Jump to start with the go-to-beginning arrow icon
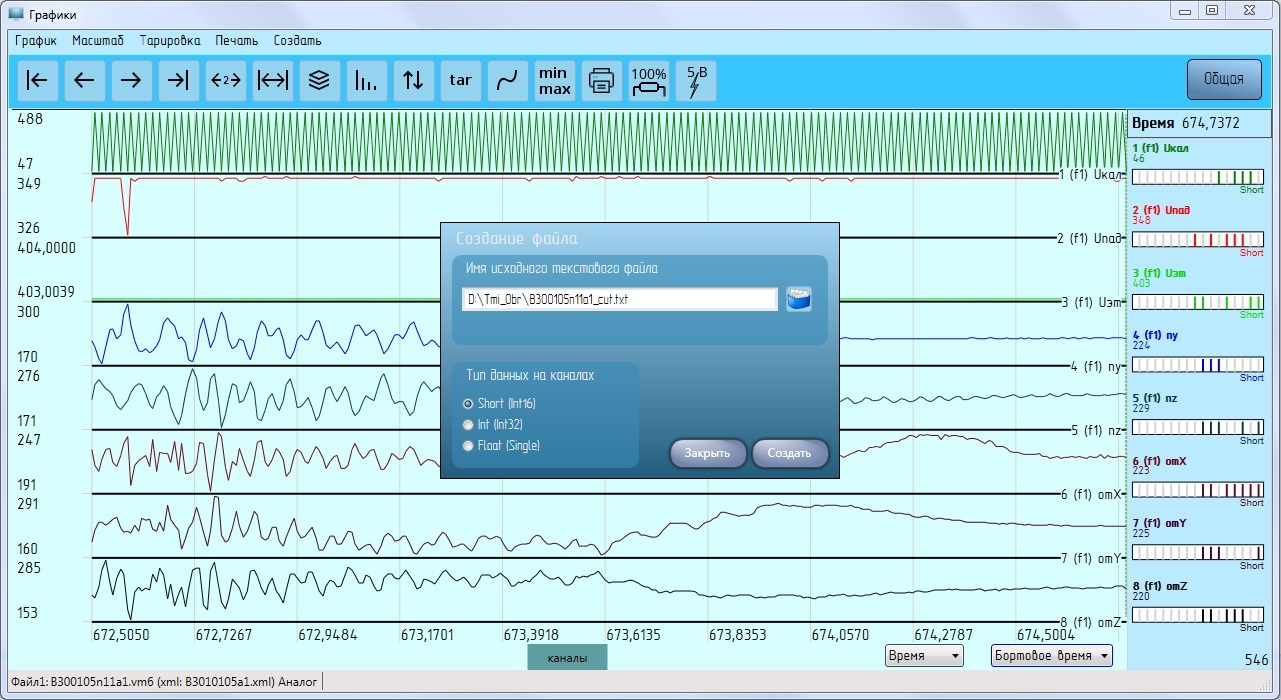The width and height of the screenshot is (1281, 700). [37, 81]
